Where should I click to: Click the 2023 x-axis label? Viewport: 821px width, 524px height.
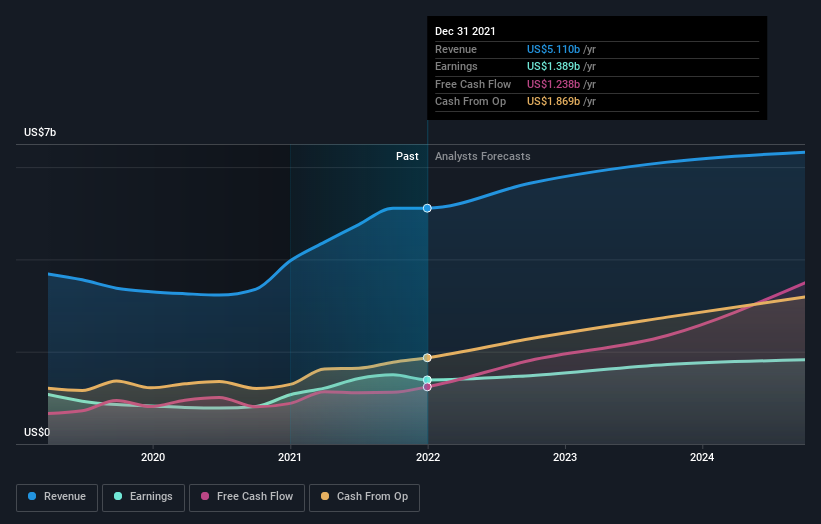(x=565, y=458)
